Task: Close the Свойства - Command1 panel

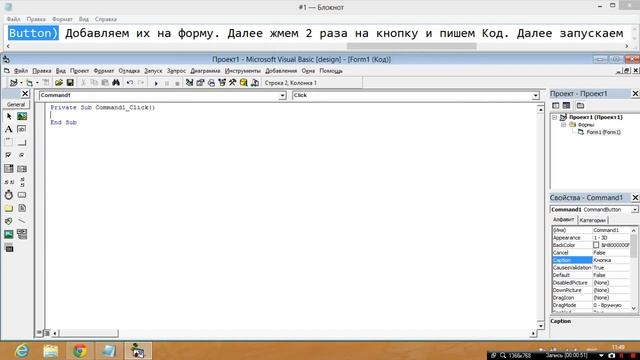Action: tap(635, 198)
